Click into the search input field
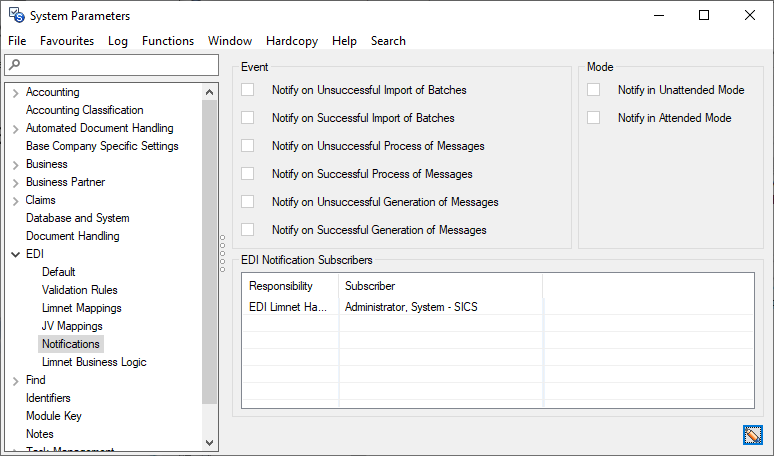The image size is (774, 456). (120, 65)
